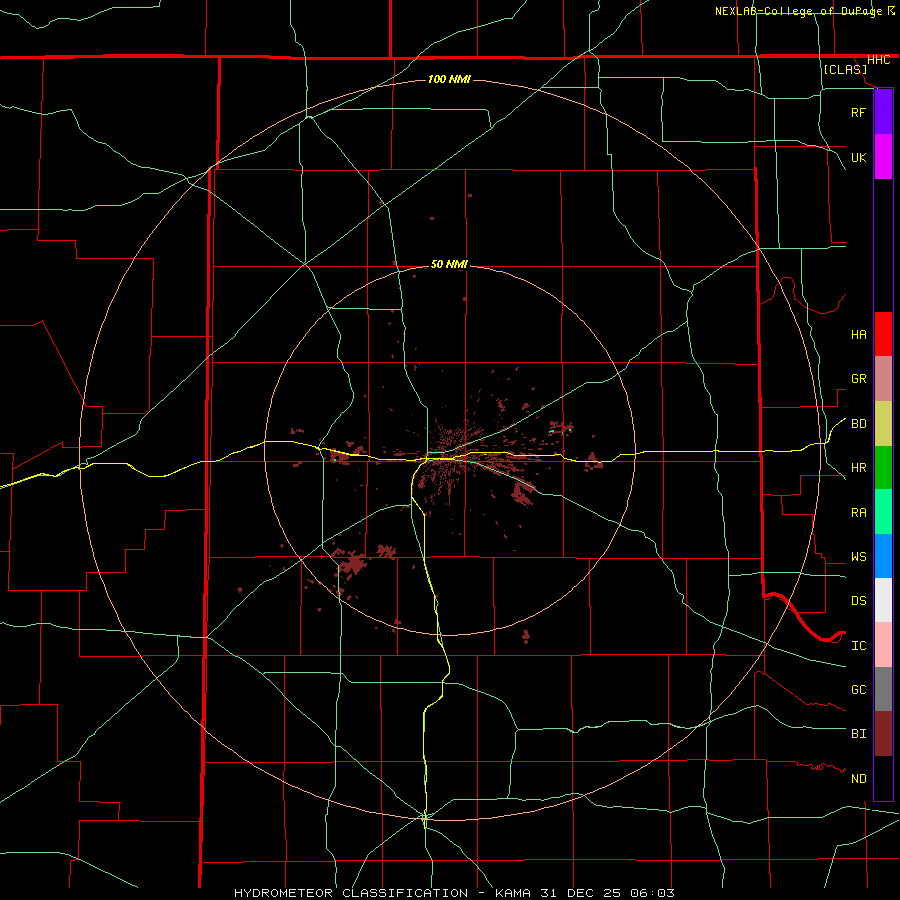Click the light pink IC legend swatch

[883, 645]
